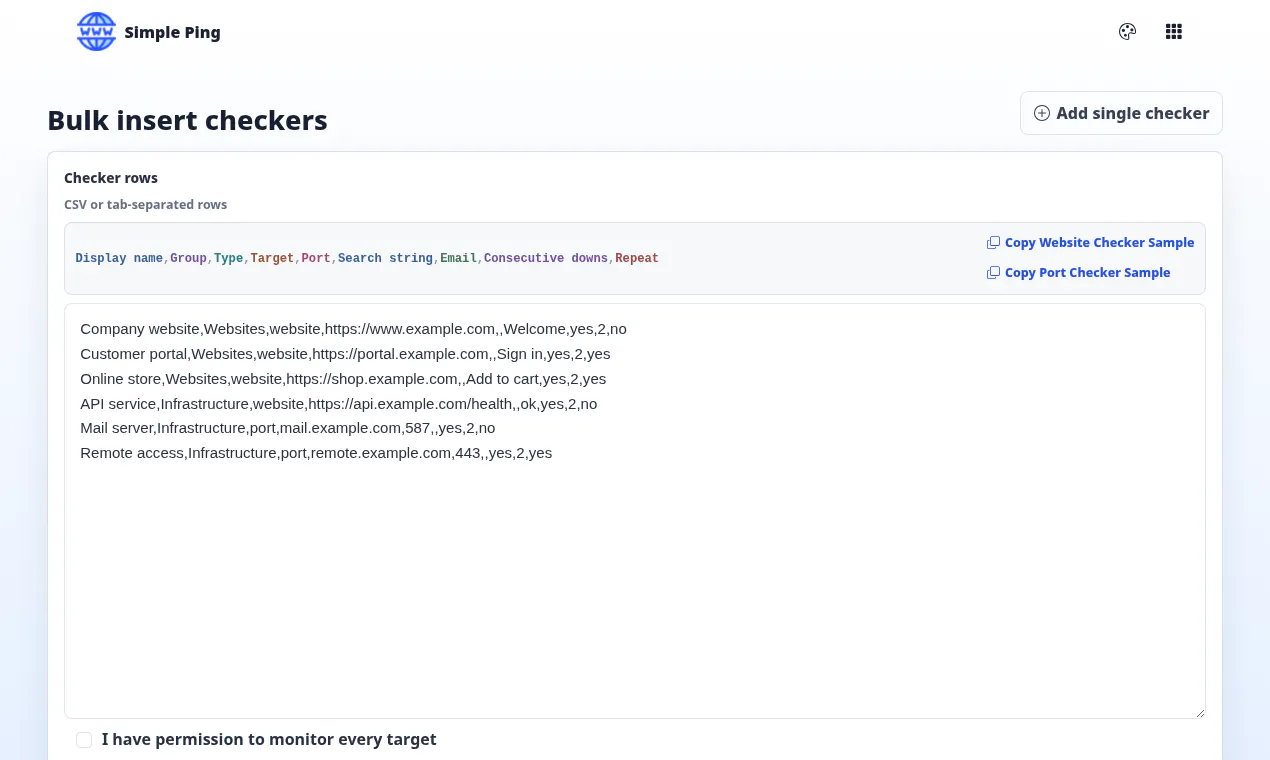Click the 'Target' header field
The width and height of the screenshot is (1270, 760).
(272, 259)
